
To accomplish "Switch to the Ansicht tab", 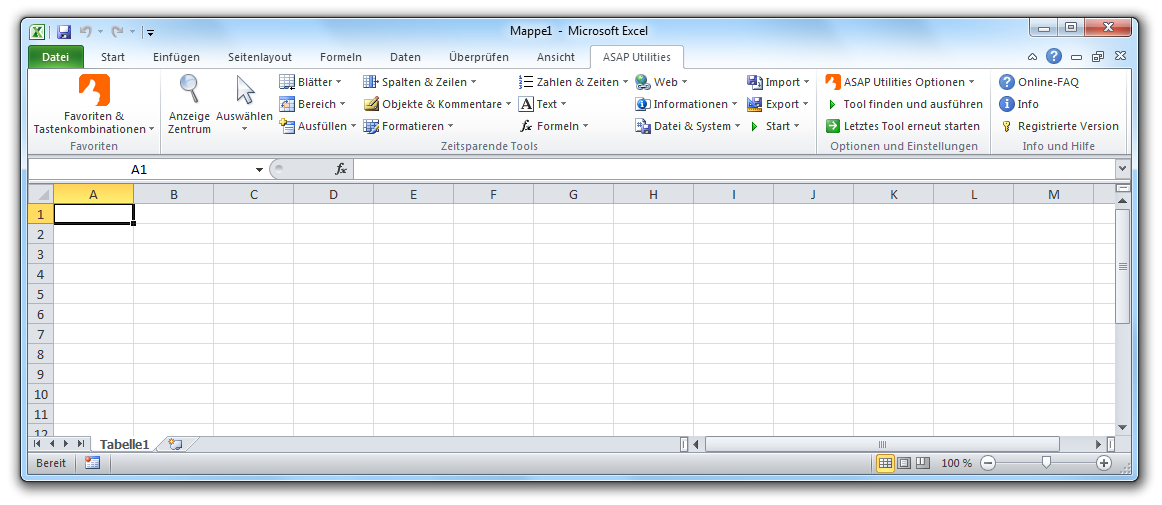I will pyautogui.click(x=556, y=57).
